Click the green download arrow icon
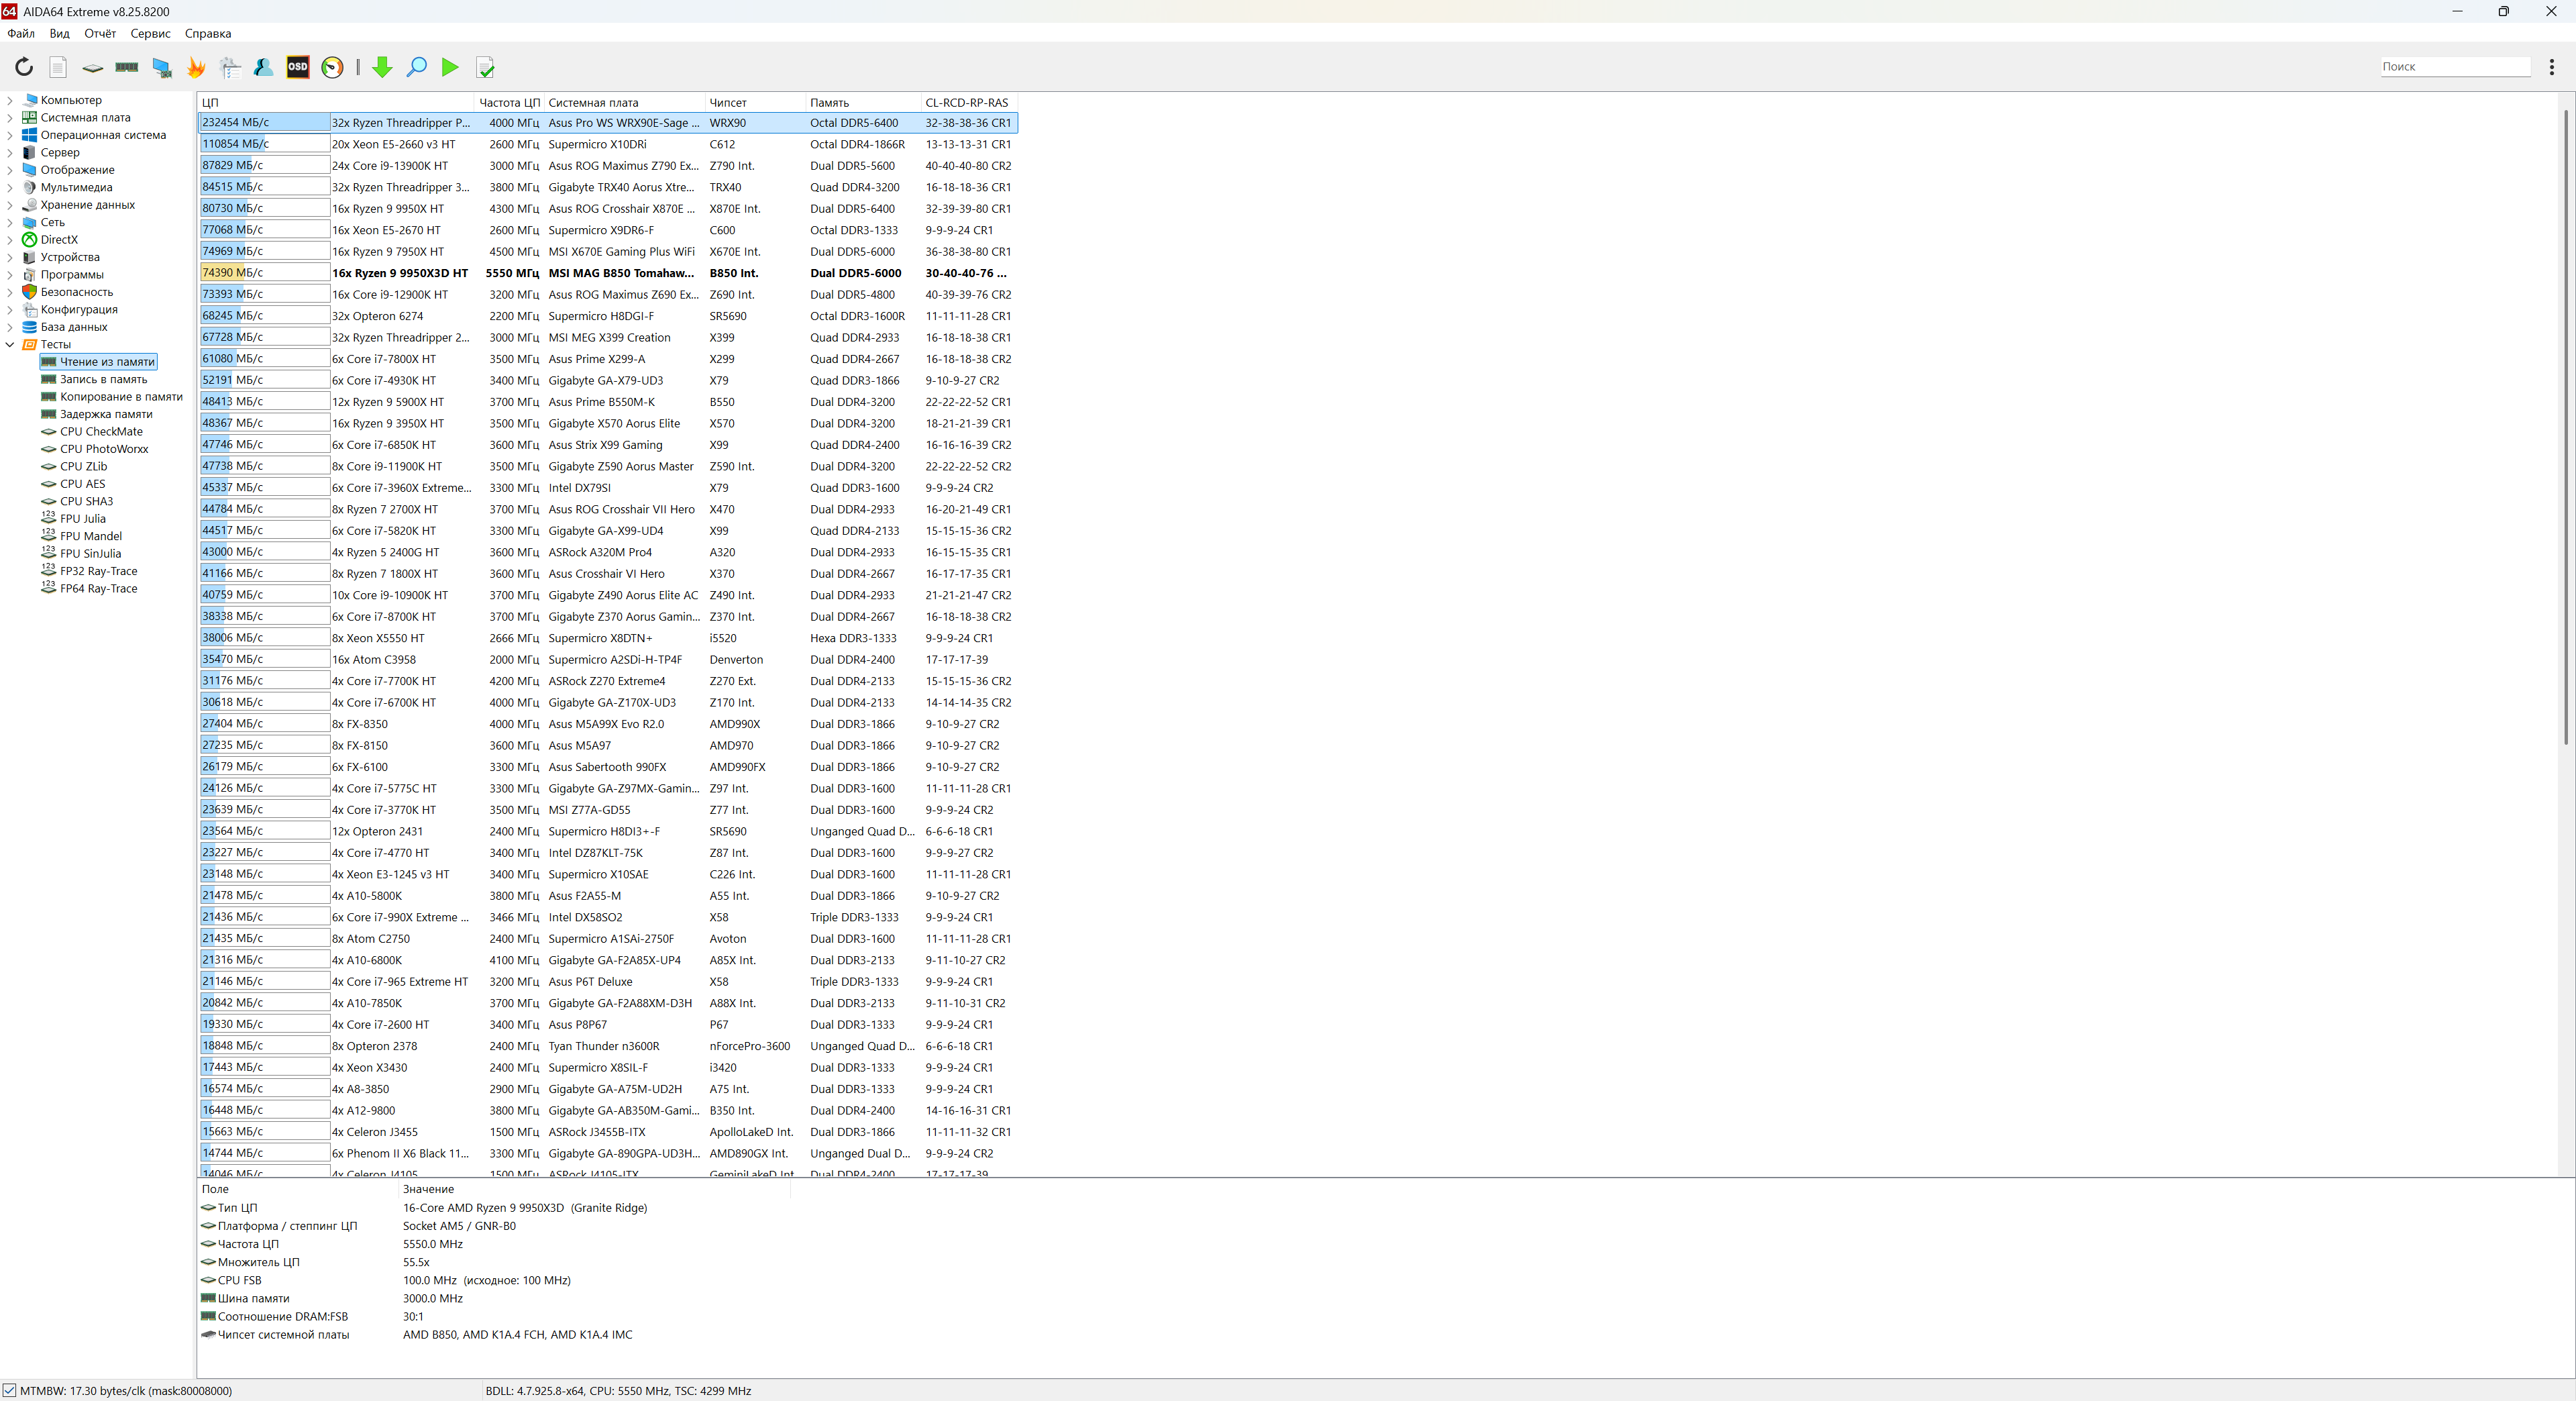 click(382, 67)
